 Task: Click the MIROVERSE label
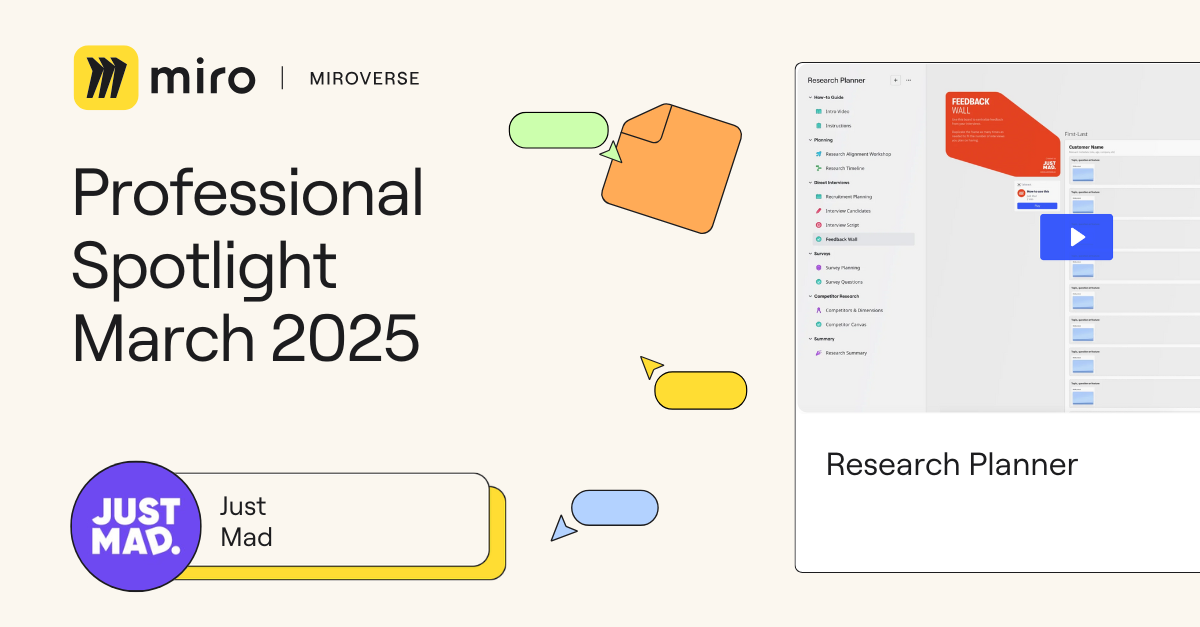[x=365, y=78]
